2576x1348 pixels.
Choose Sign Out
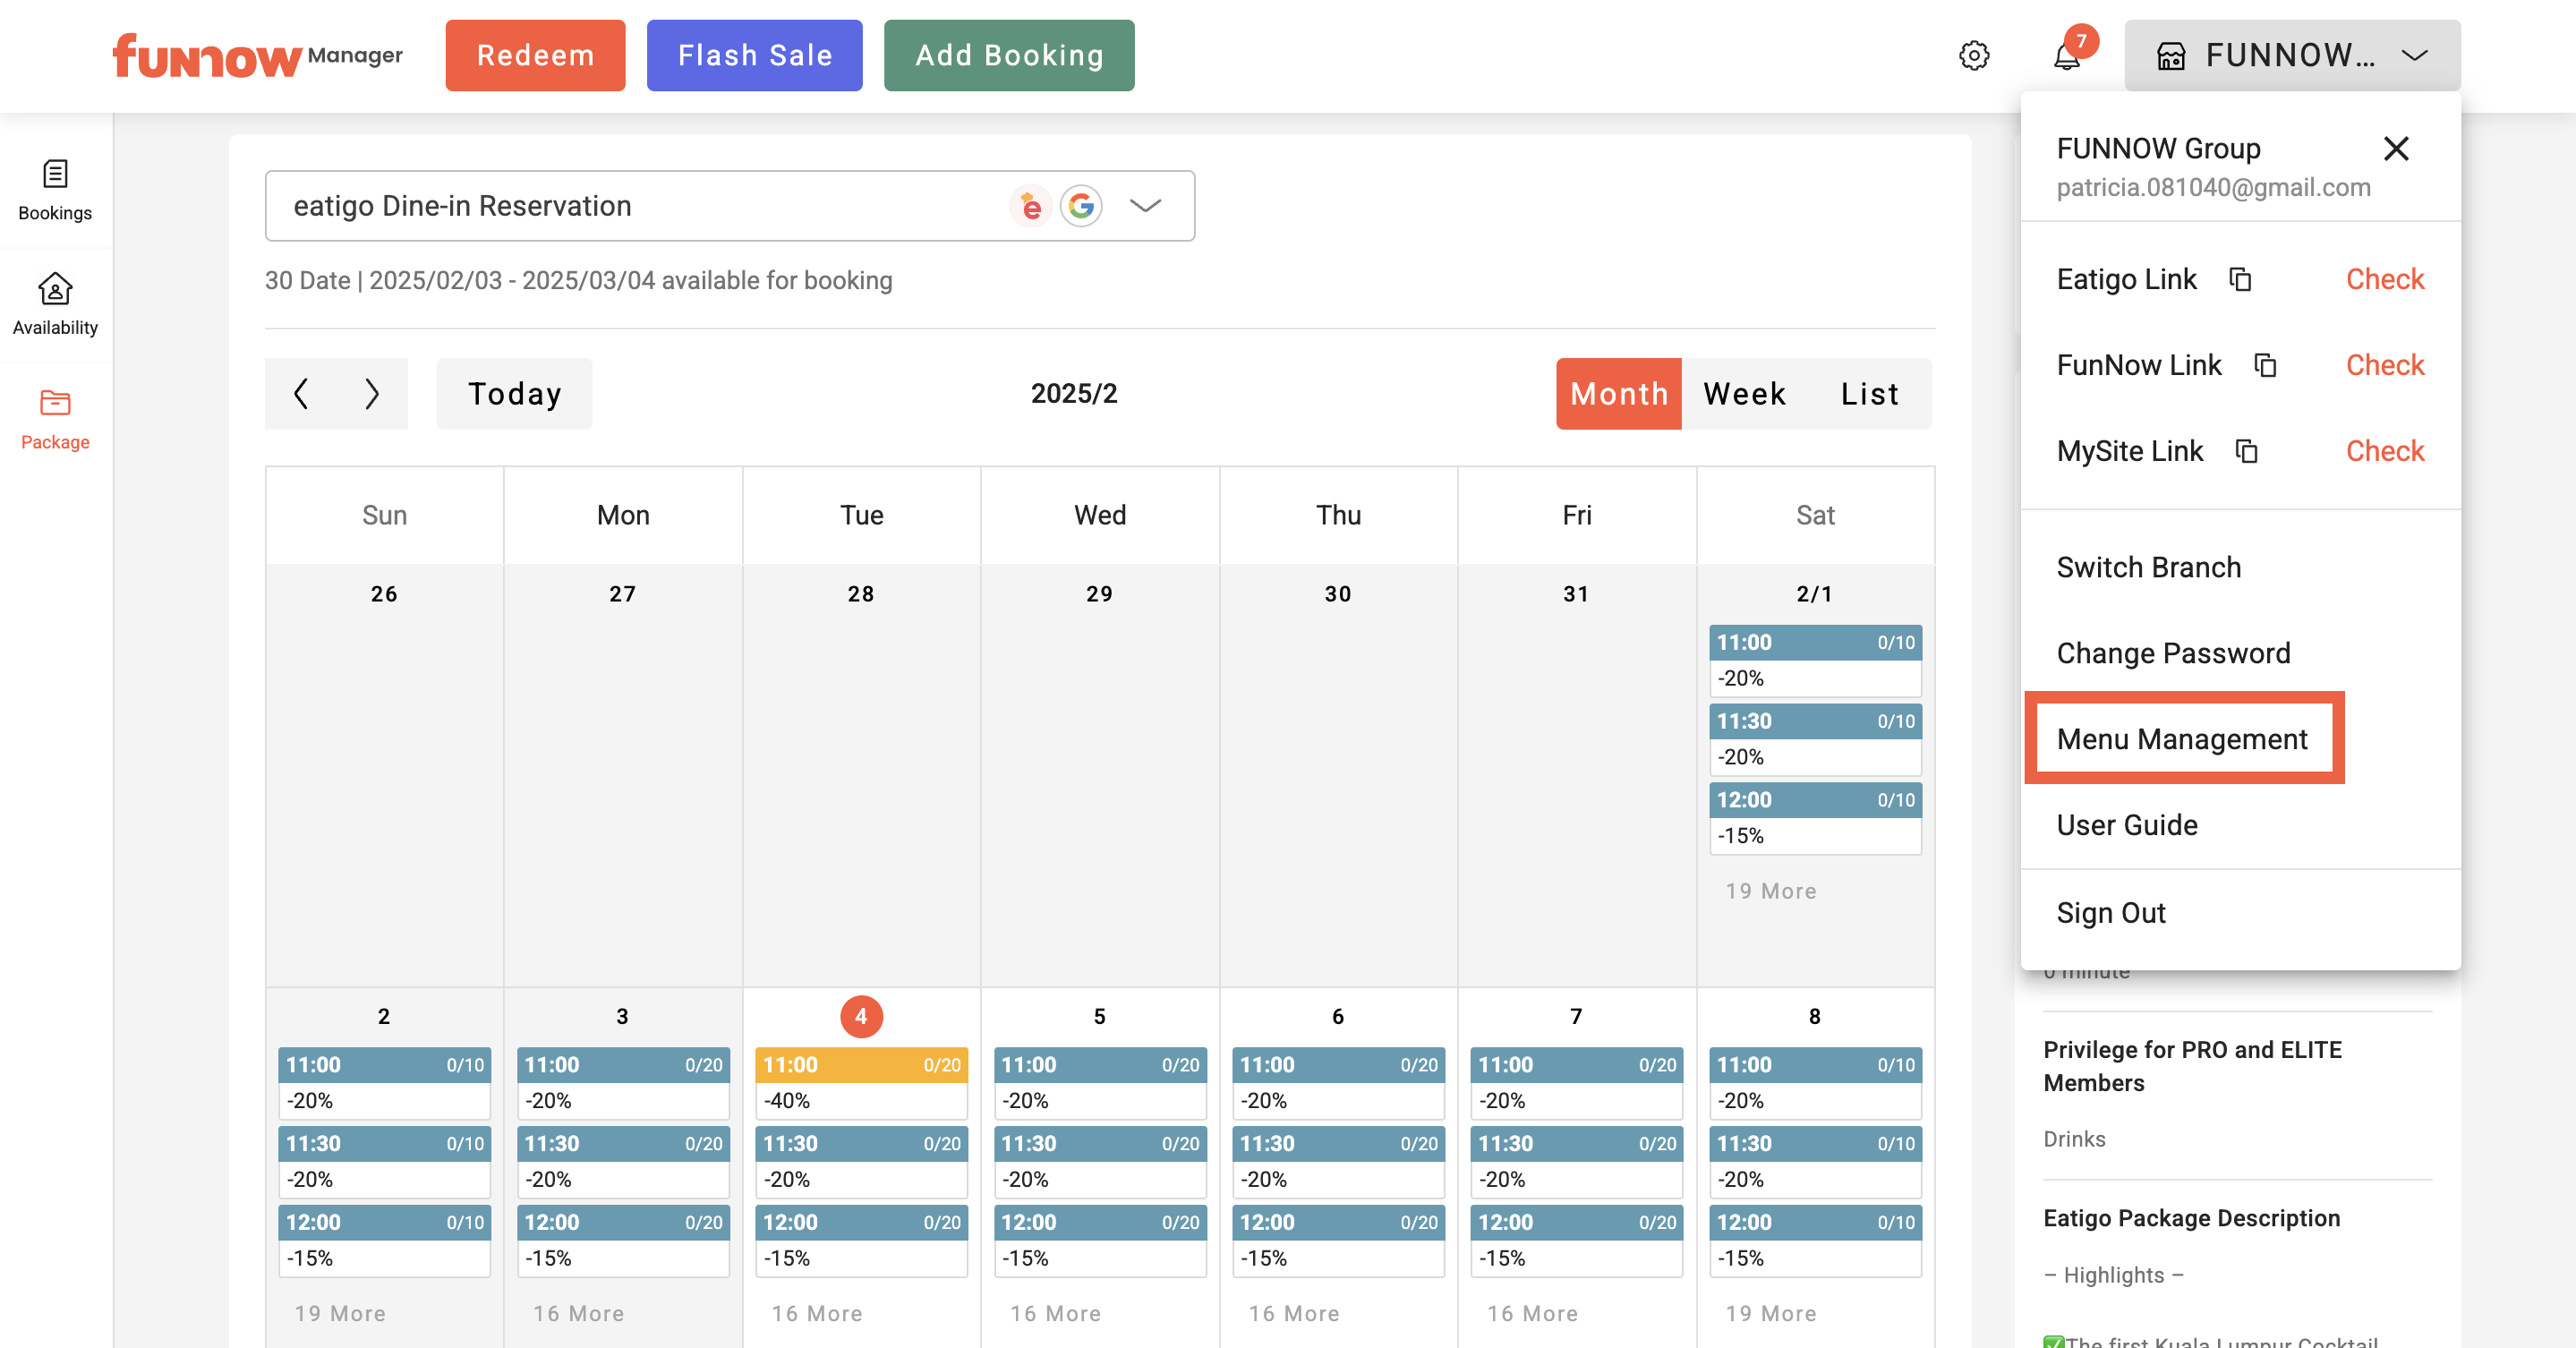click(2111, 913)
